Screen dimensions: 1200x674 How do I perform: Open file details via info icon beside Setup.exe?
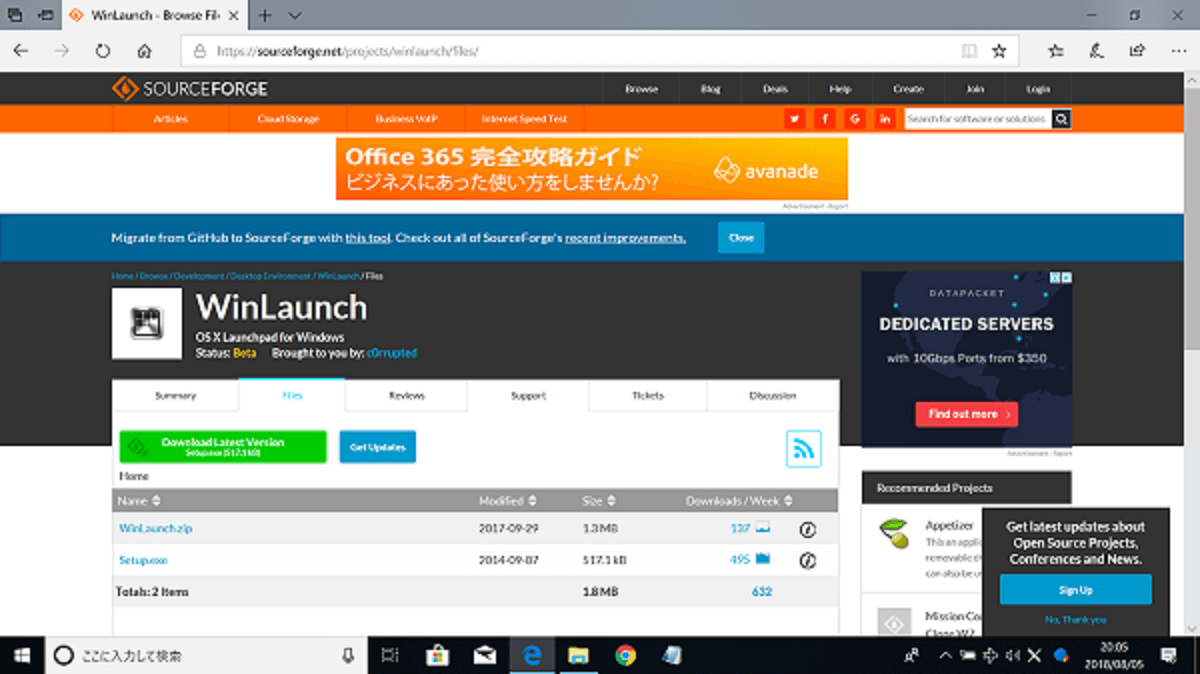[807, 561]
